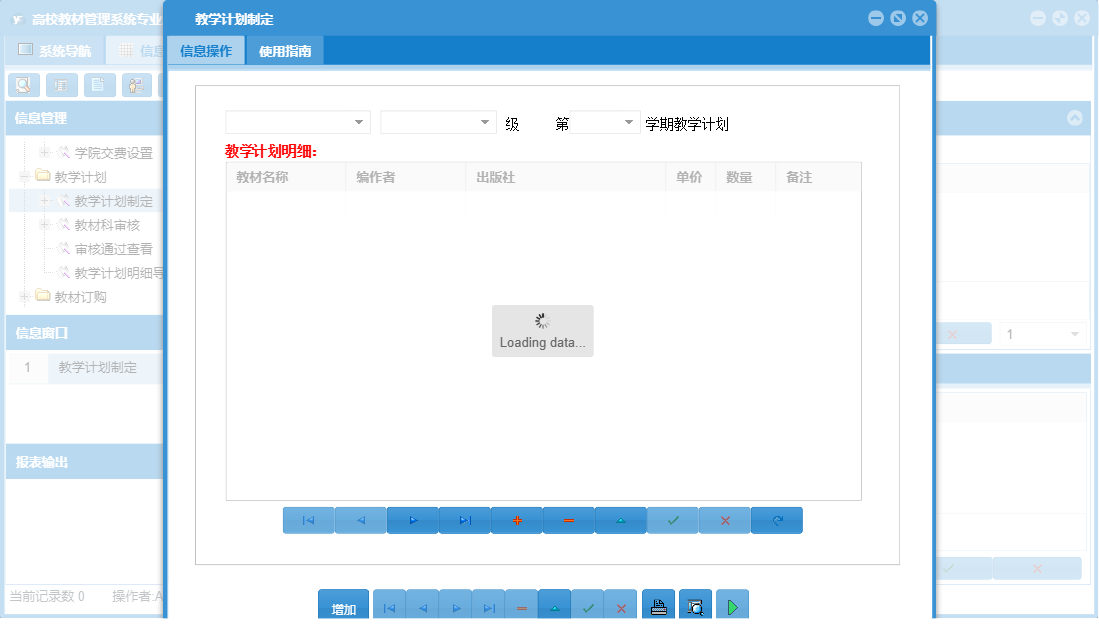Click the 增加 button
The width and height of the screenshot is (1099, 635).
343,605
